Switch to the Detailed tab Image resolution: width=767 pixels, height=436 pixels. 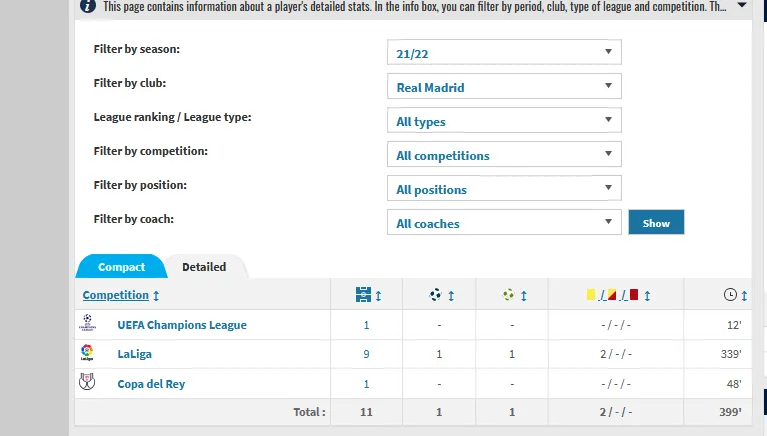pos(204,267)
